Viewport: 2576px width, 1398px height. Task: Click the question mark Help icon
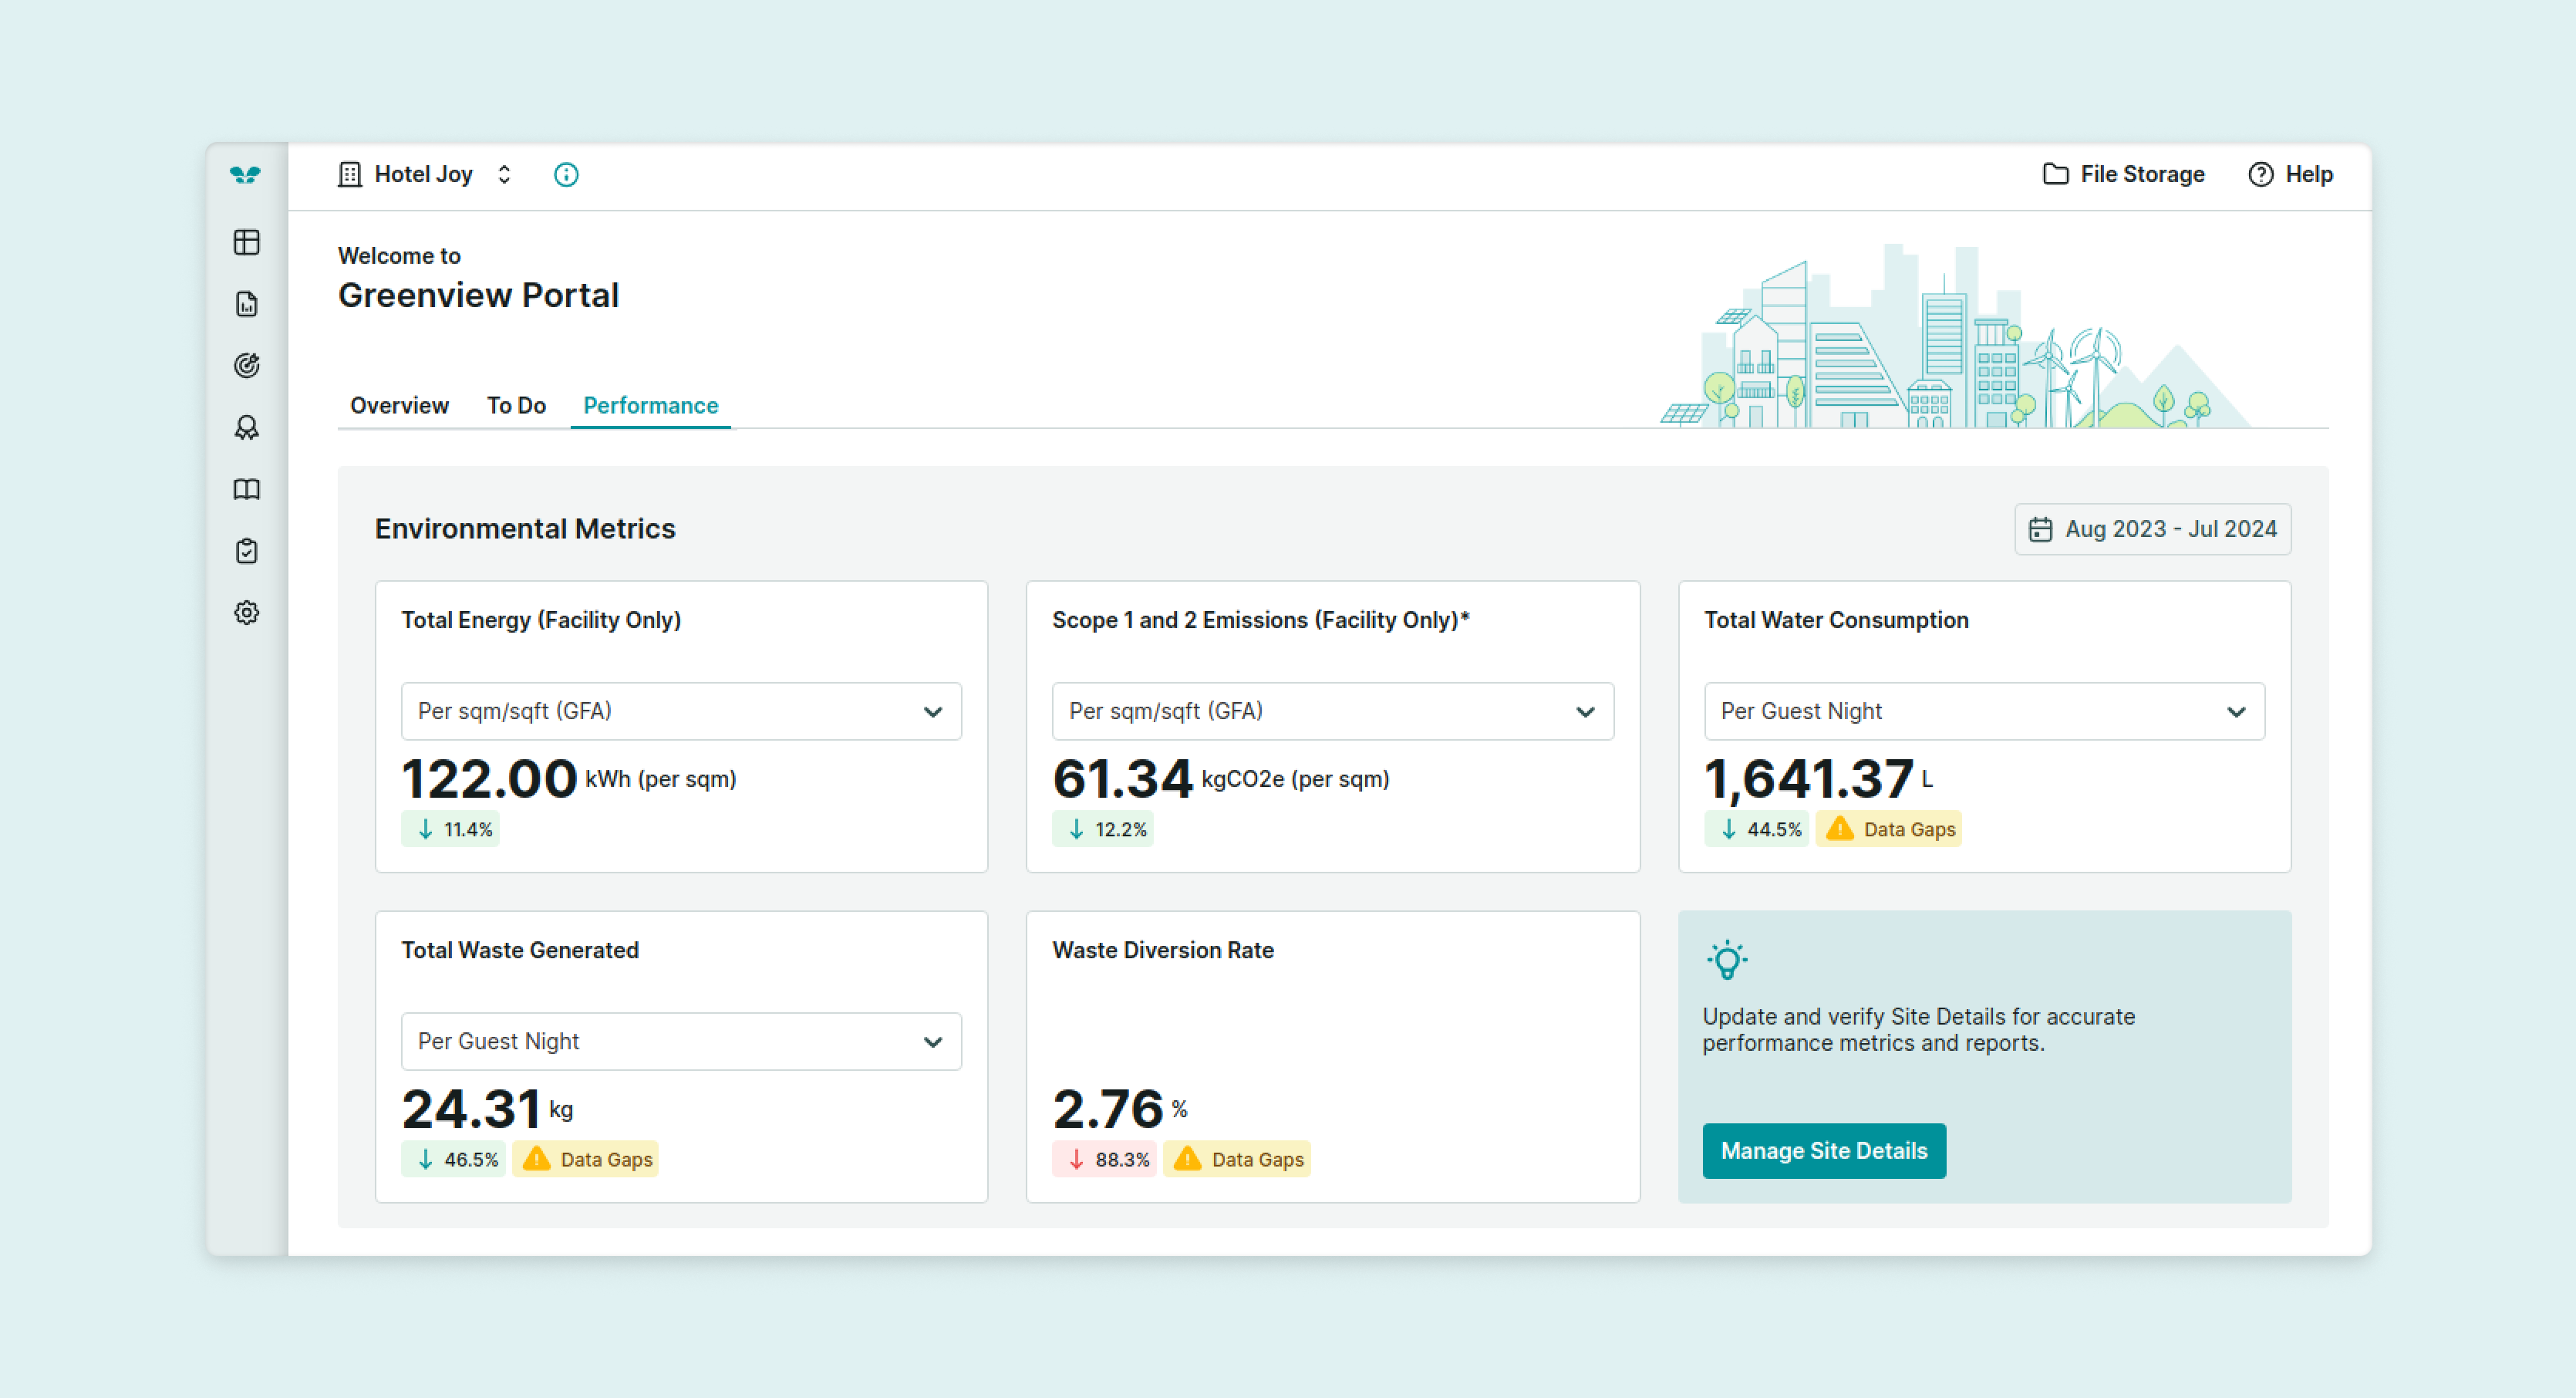tap(2260, 174)
